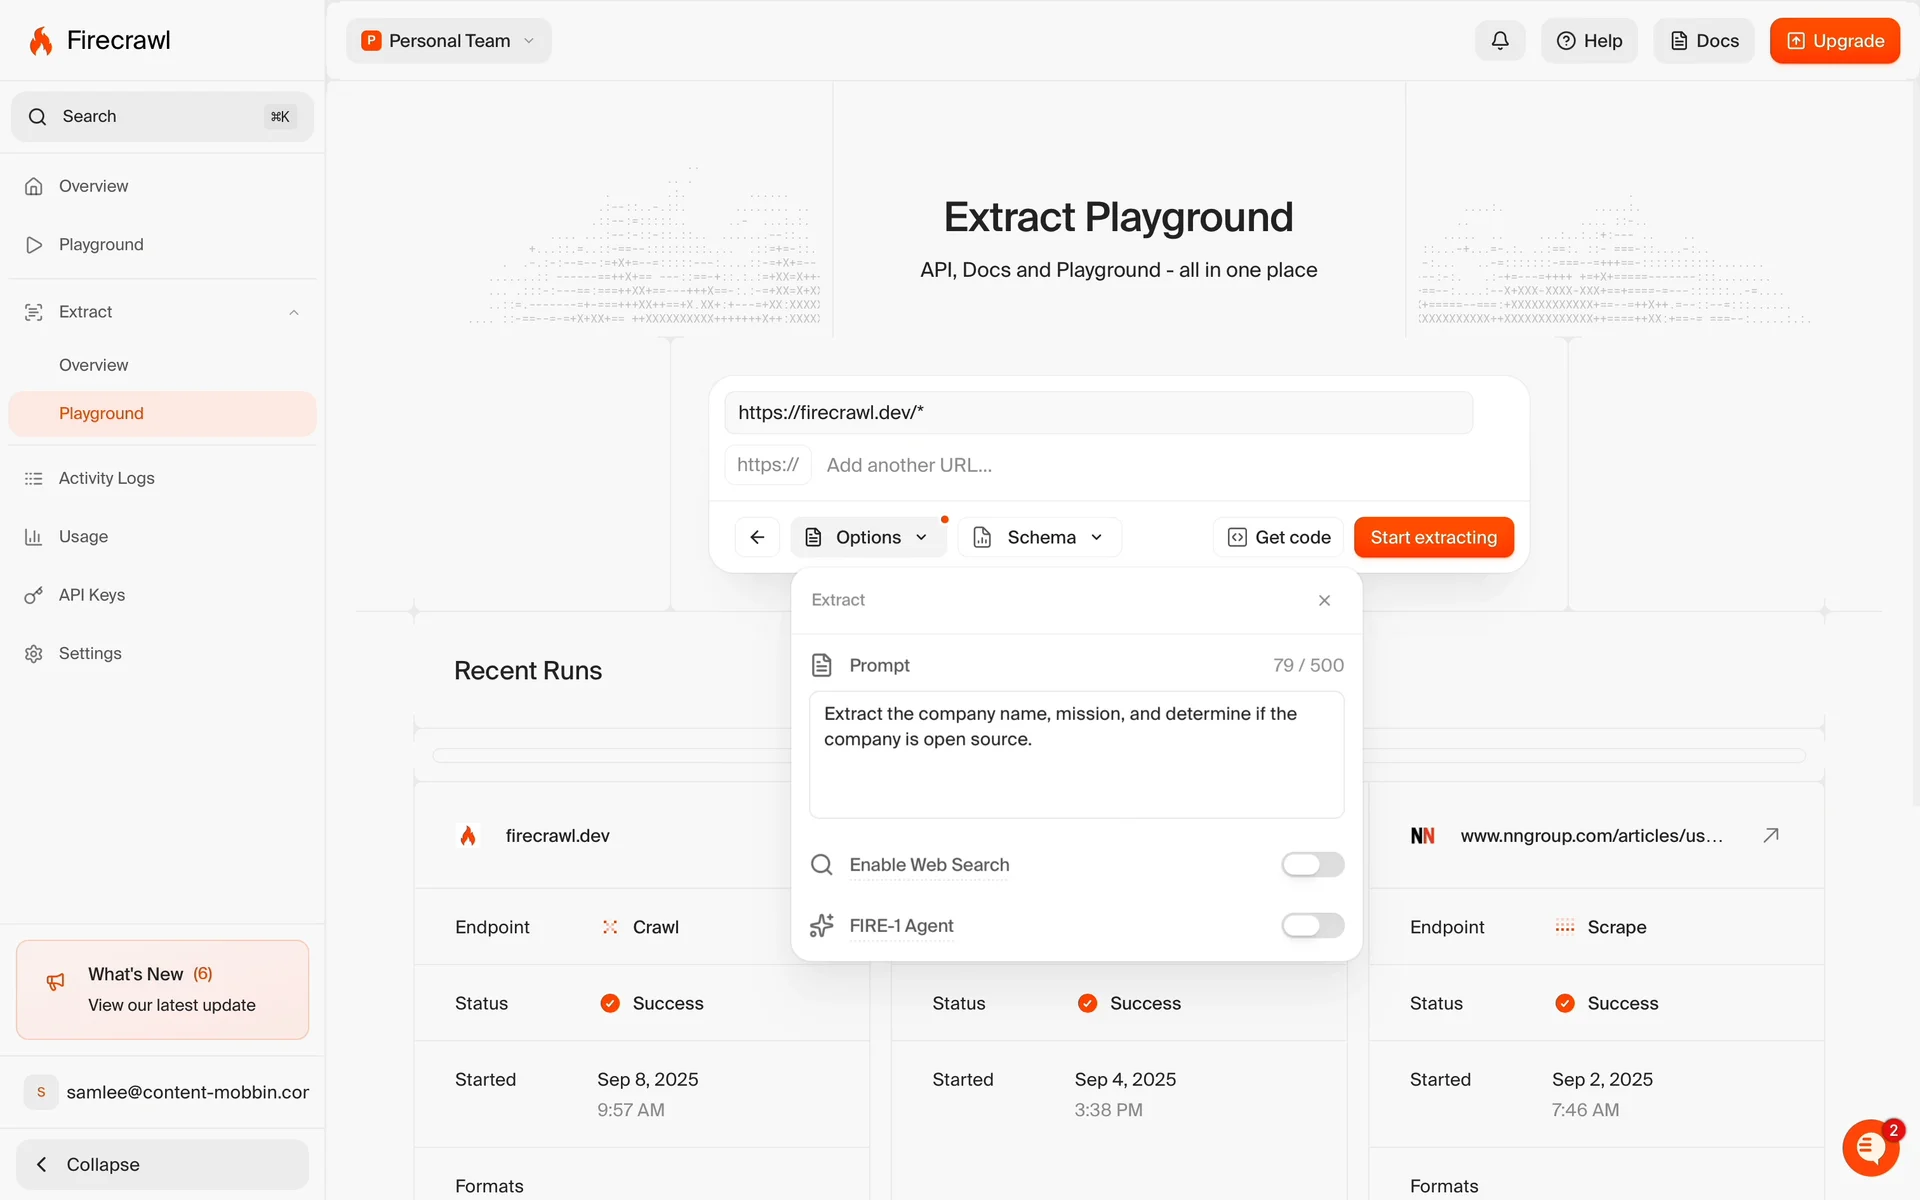Click the Get code button
Viewport: 1920px width, 1200px height.
tap(1279, 537)
